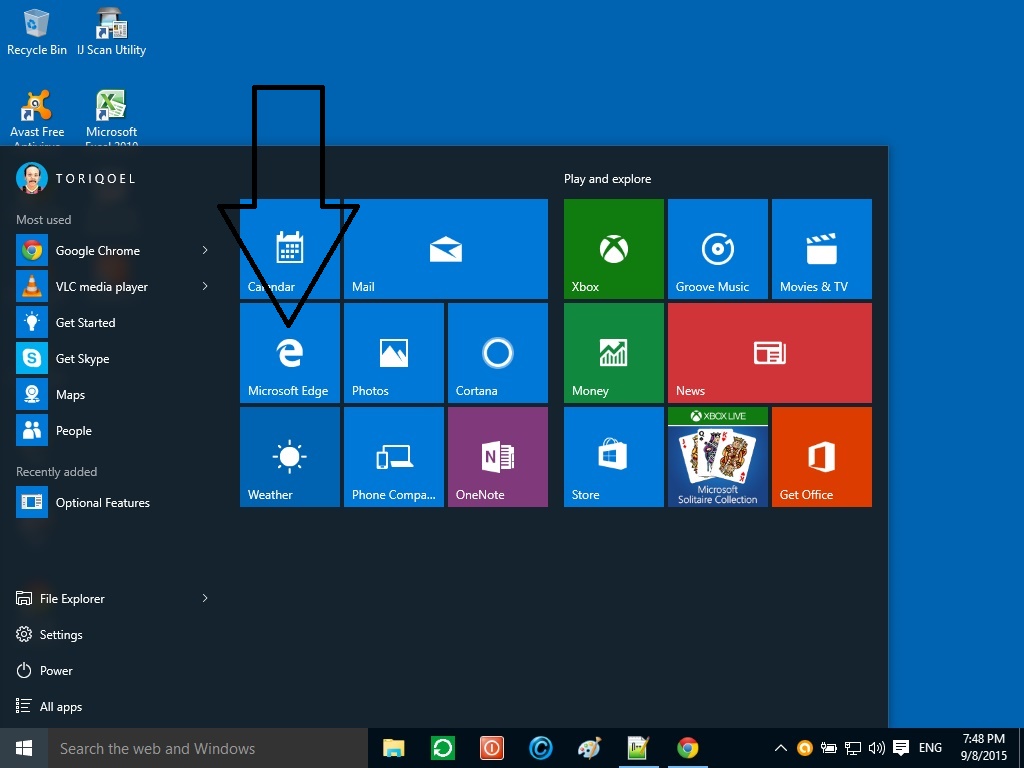The width and height of the screenshot is (1024, 768).
Task: Open the Paint palette app on taskbar
Action: pyautogui.click(x=590, y=748)
